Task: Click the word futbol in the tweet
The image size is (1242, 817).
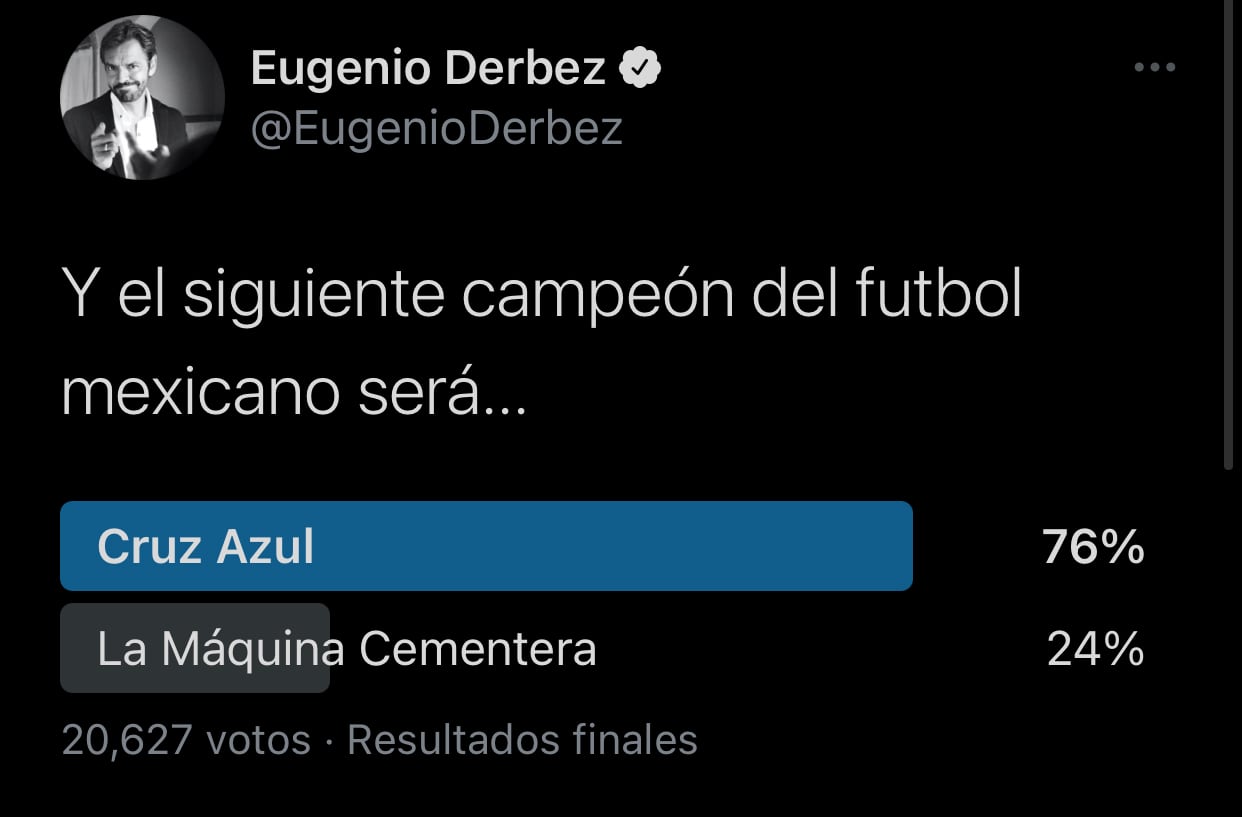Action: (x=940, y=296)
